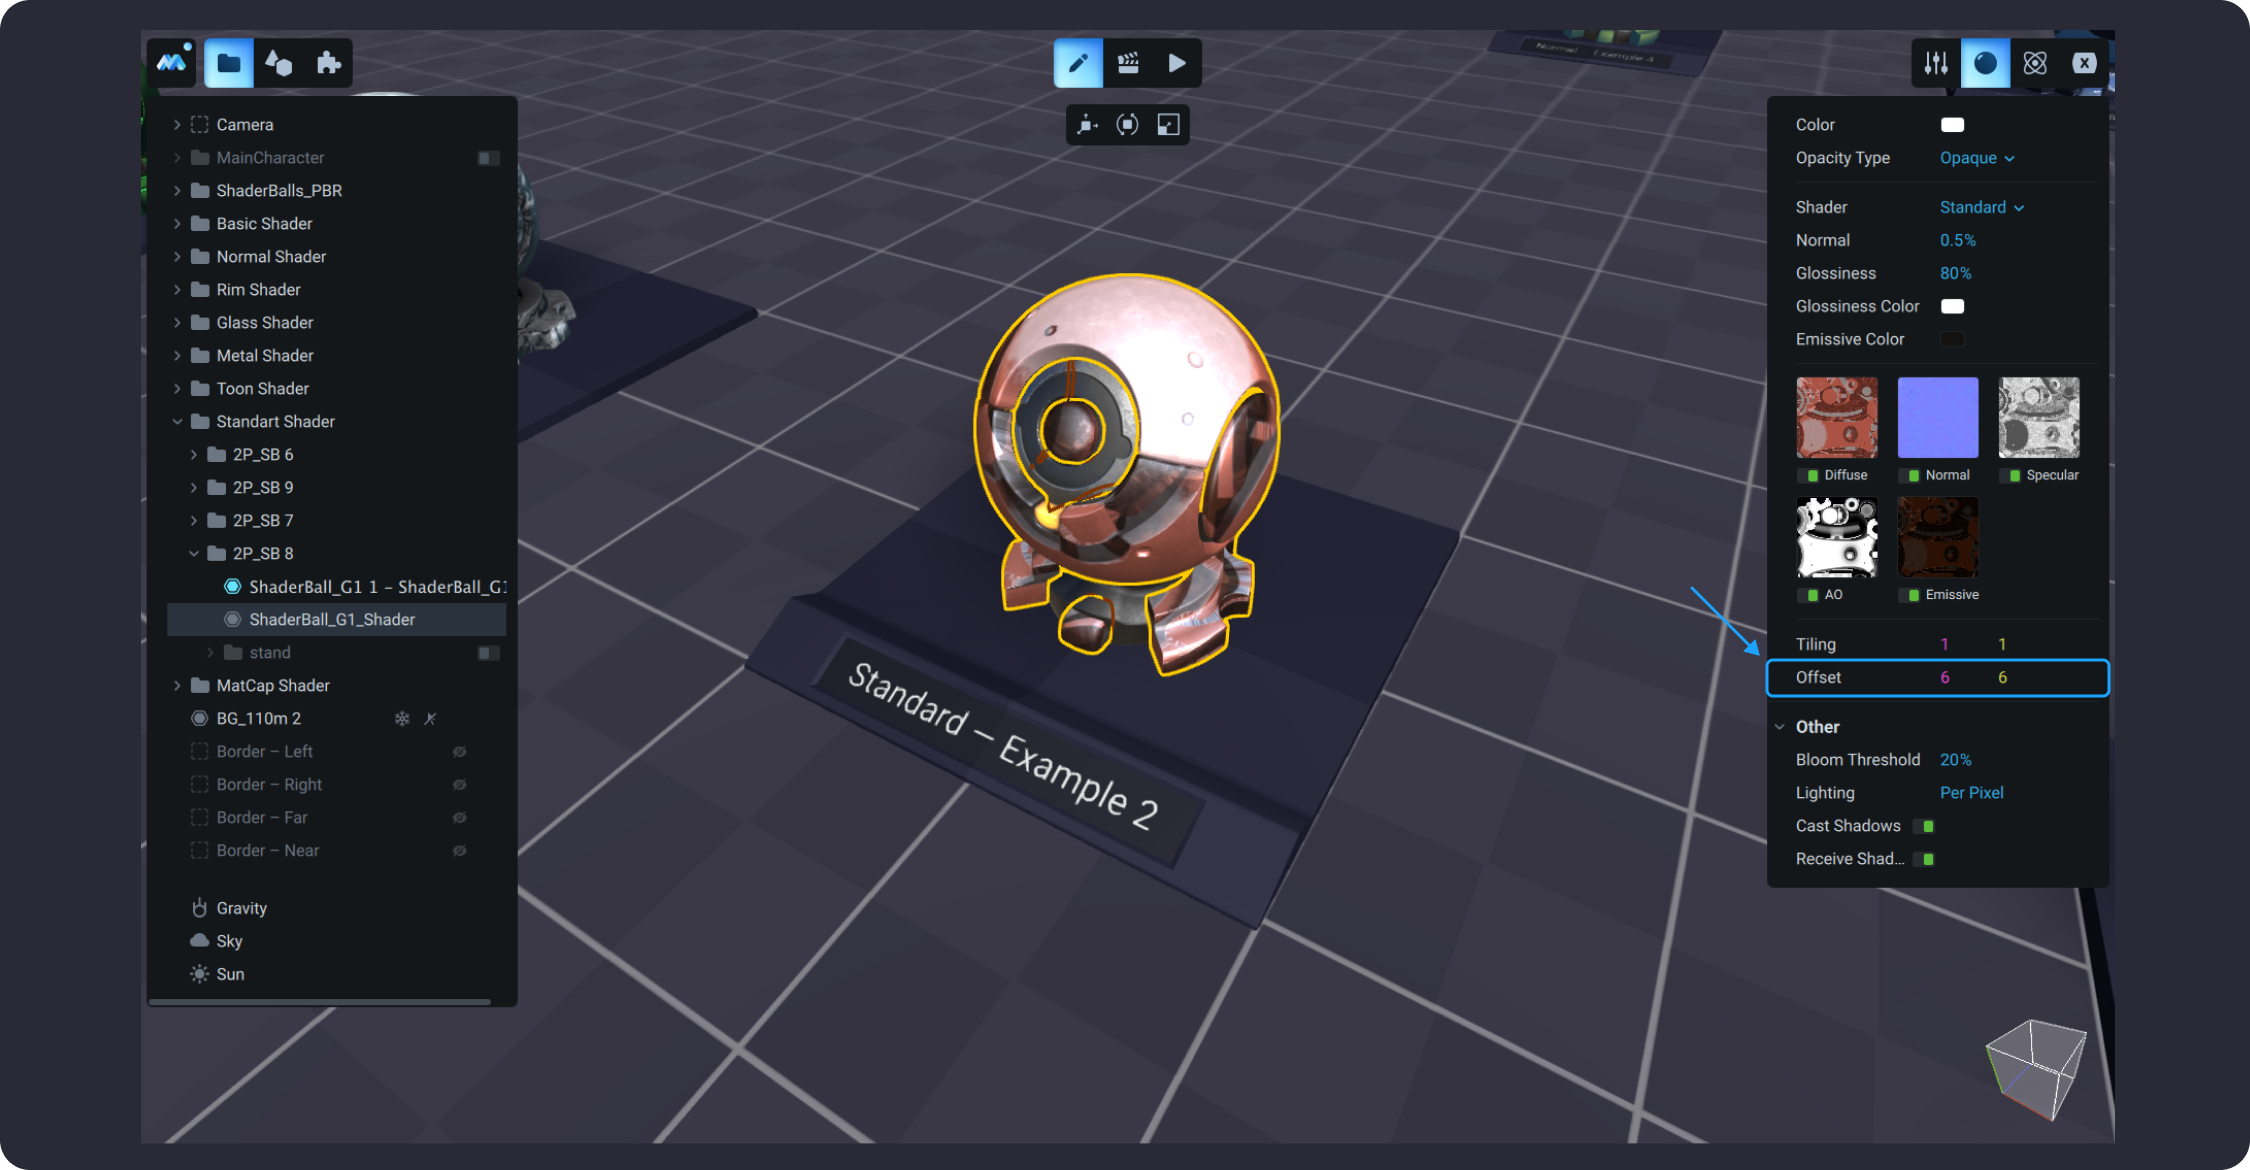Select the 2P_SB 6 folder row
2250x1170 pixels.
(x=337, y=455)
